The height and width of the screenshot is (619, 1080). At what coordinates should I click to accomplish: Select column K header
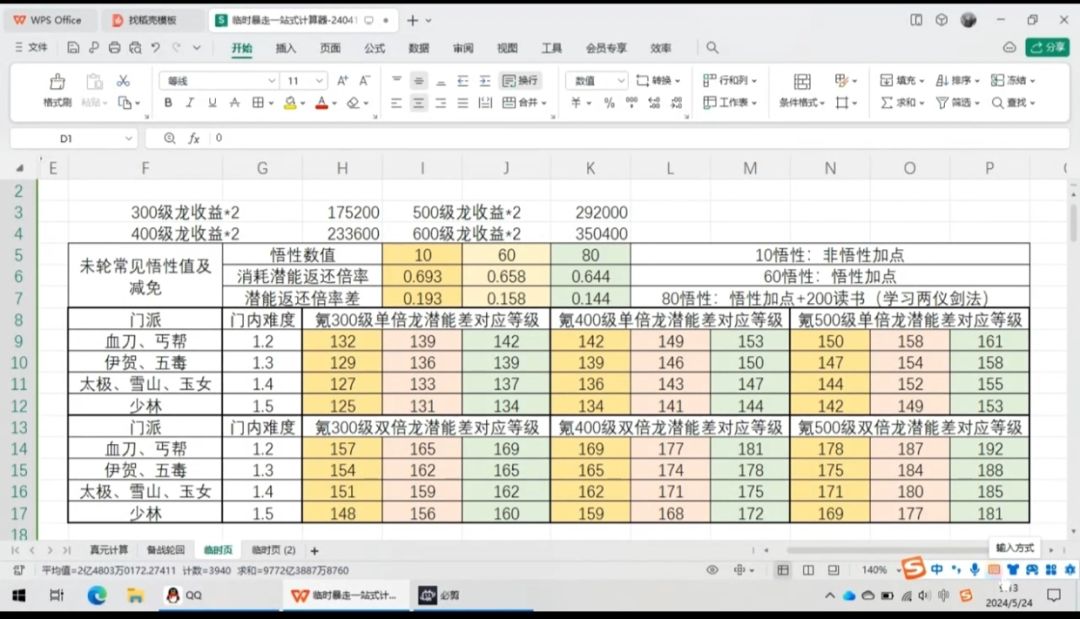pyautogui.click(x=590, y=169)
